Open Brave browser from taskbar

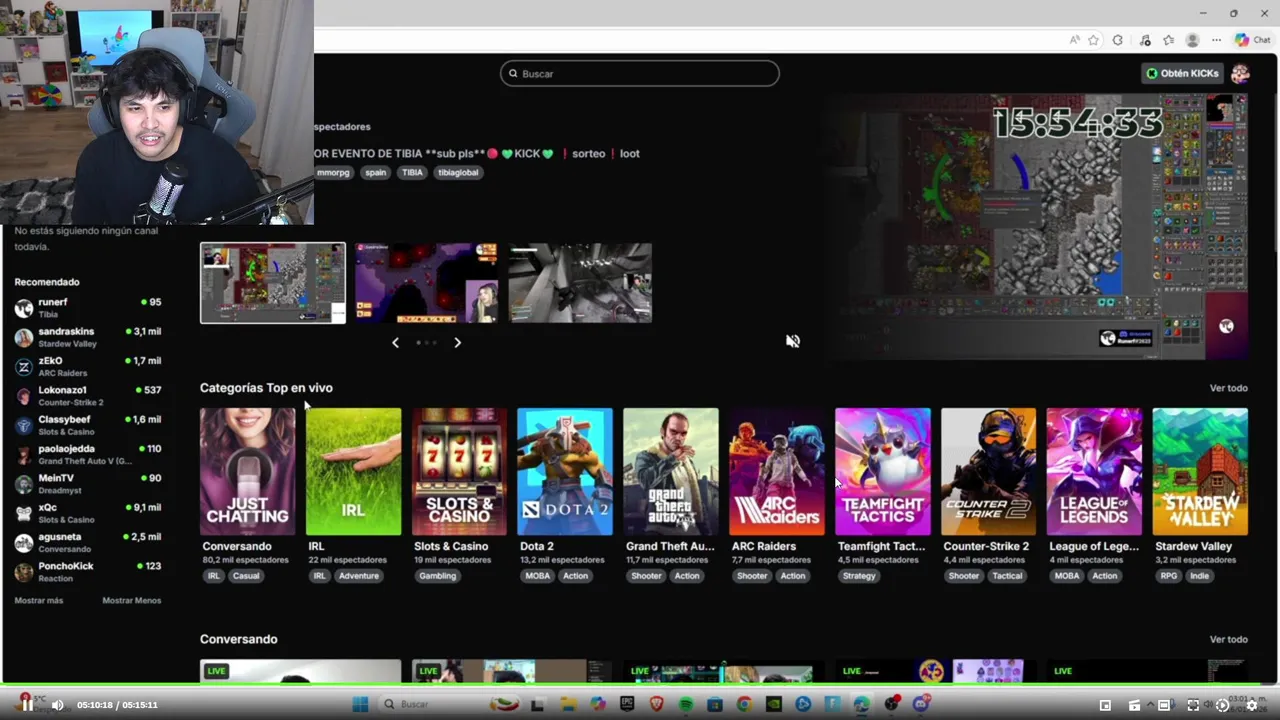pyautogui.click(x=656, y=704)
